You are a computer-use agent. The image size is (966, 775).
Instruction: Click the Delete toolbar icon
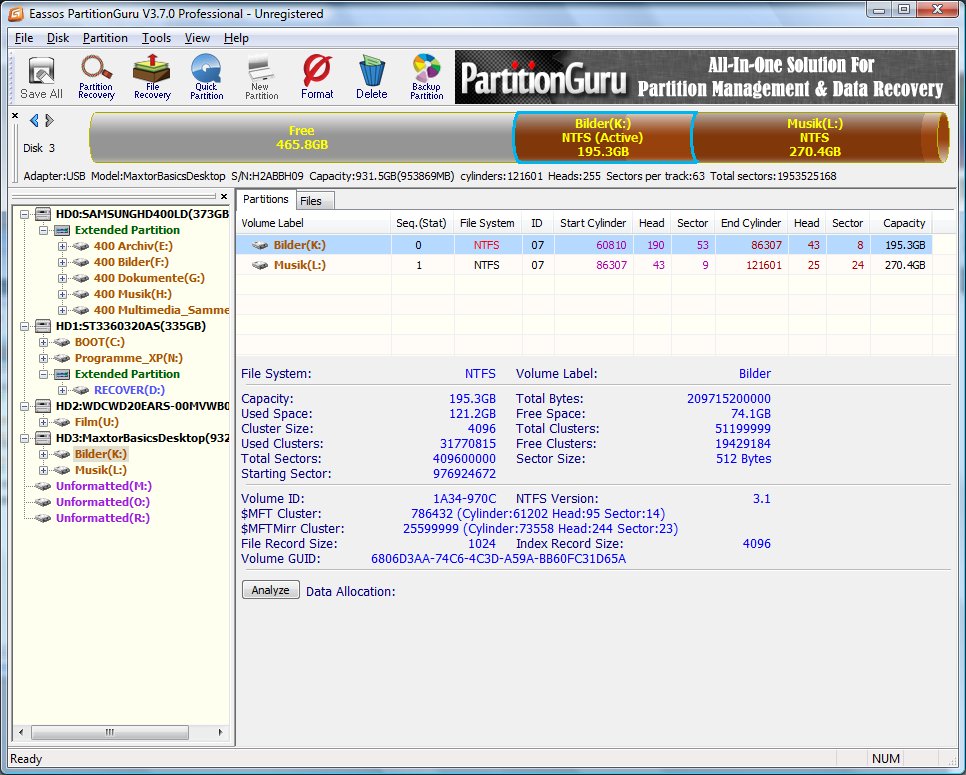pos(371,78)
